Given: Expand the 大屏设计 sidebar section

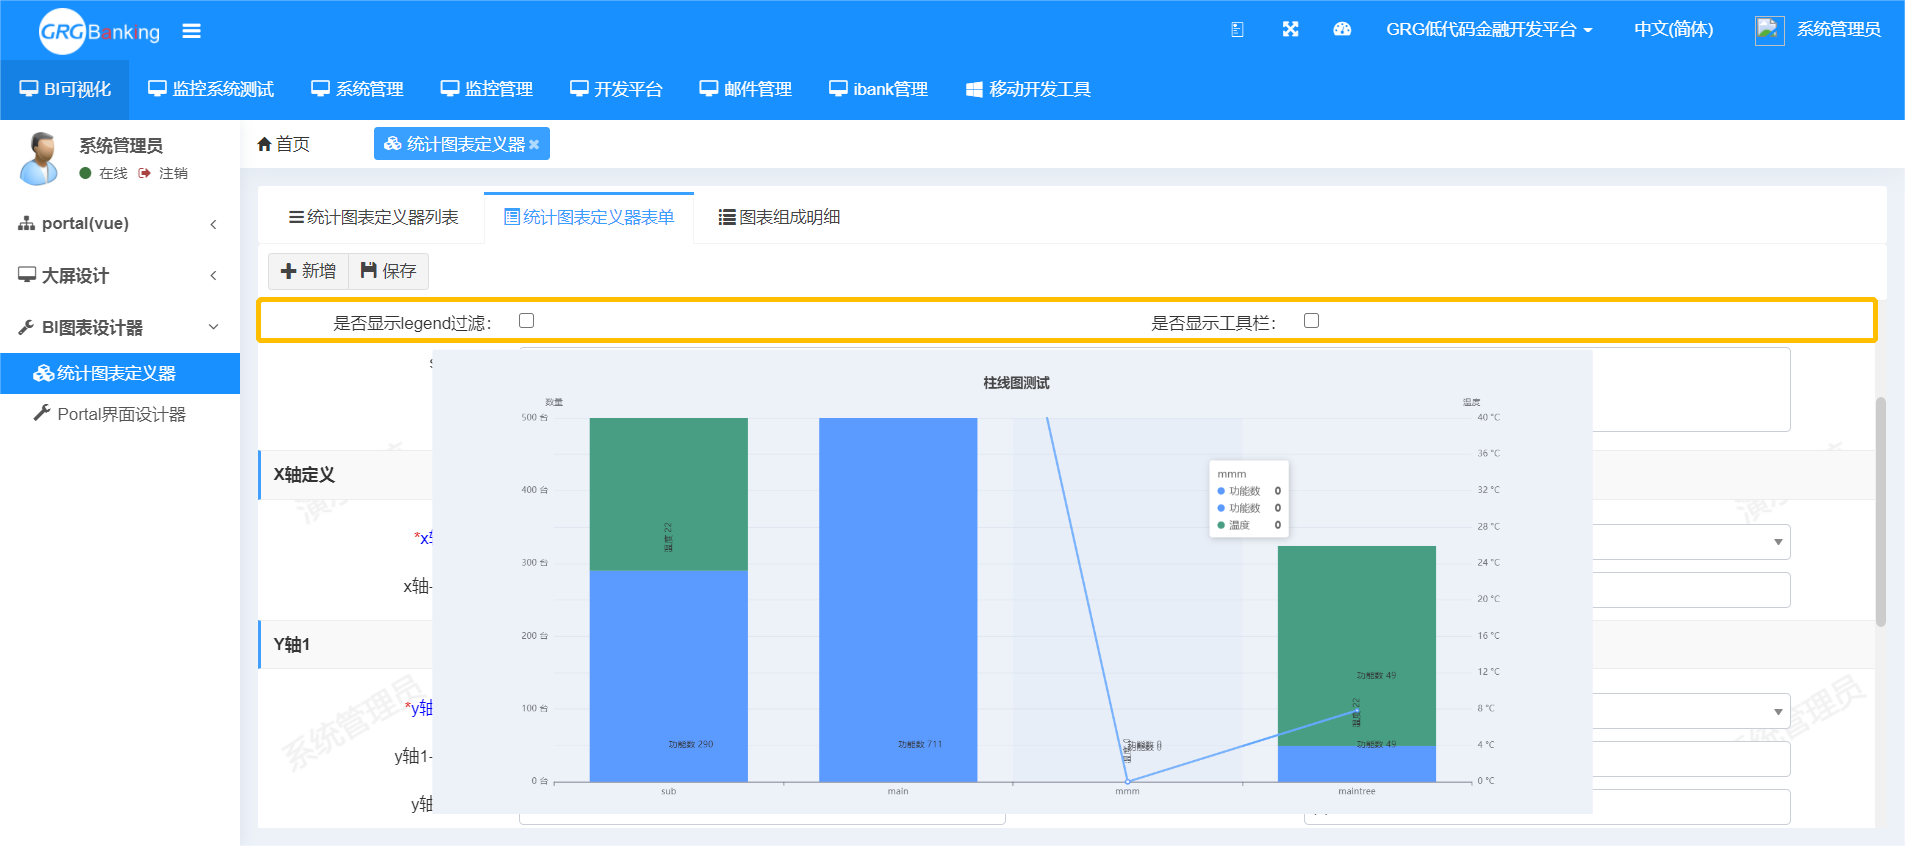Looking at the screenshot, I should point(120,276).
